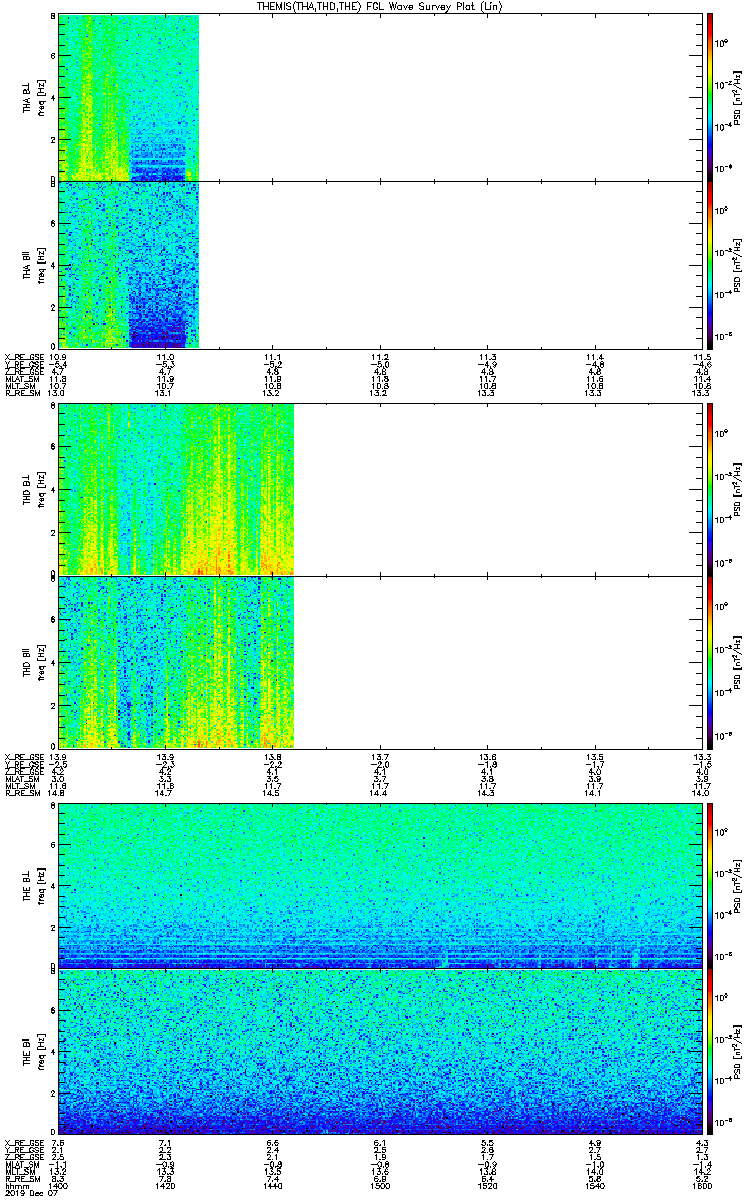This screenshot has width=750, height=1200.
Task: Click the THA BII PSD color bar
Action: pyautogui.click(x=711, y=264)
